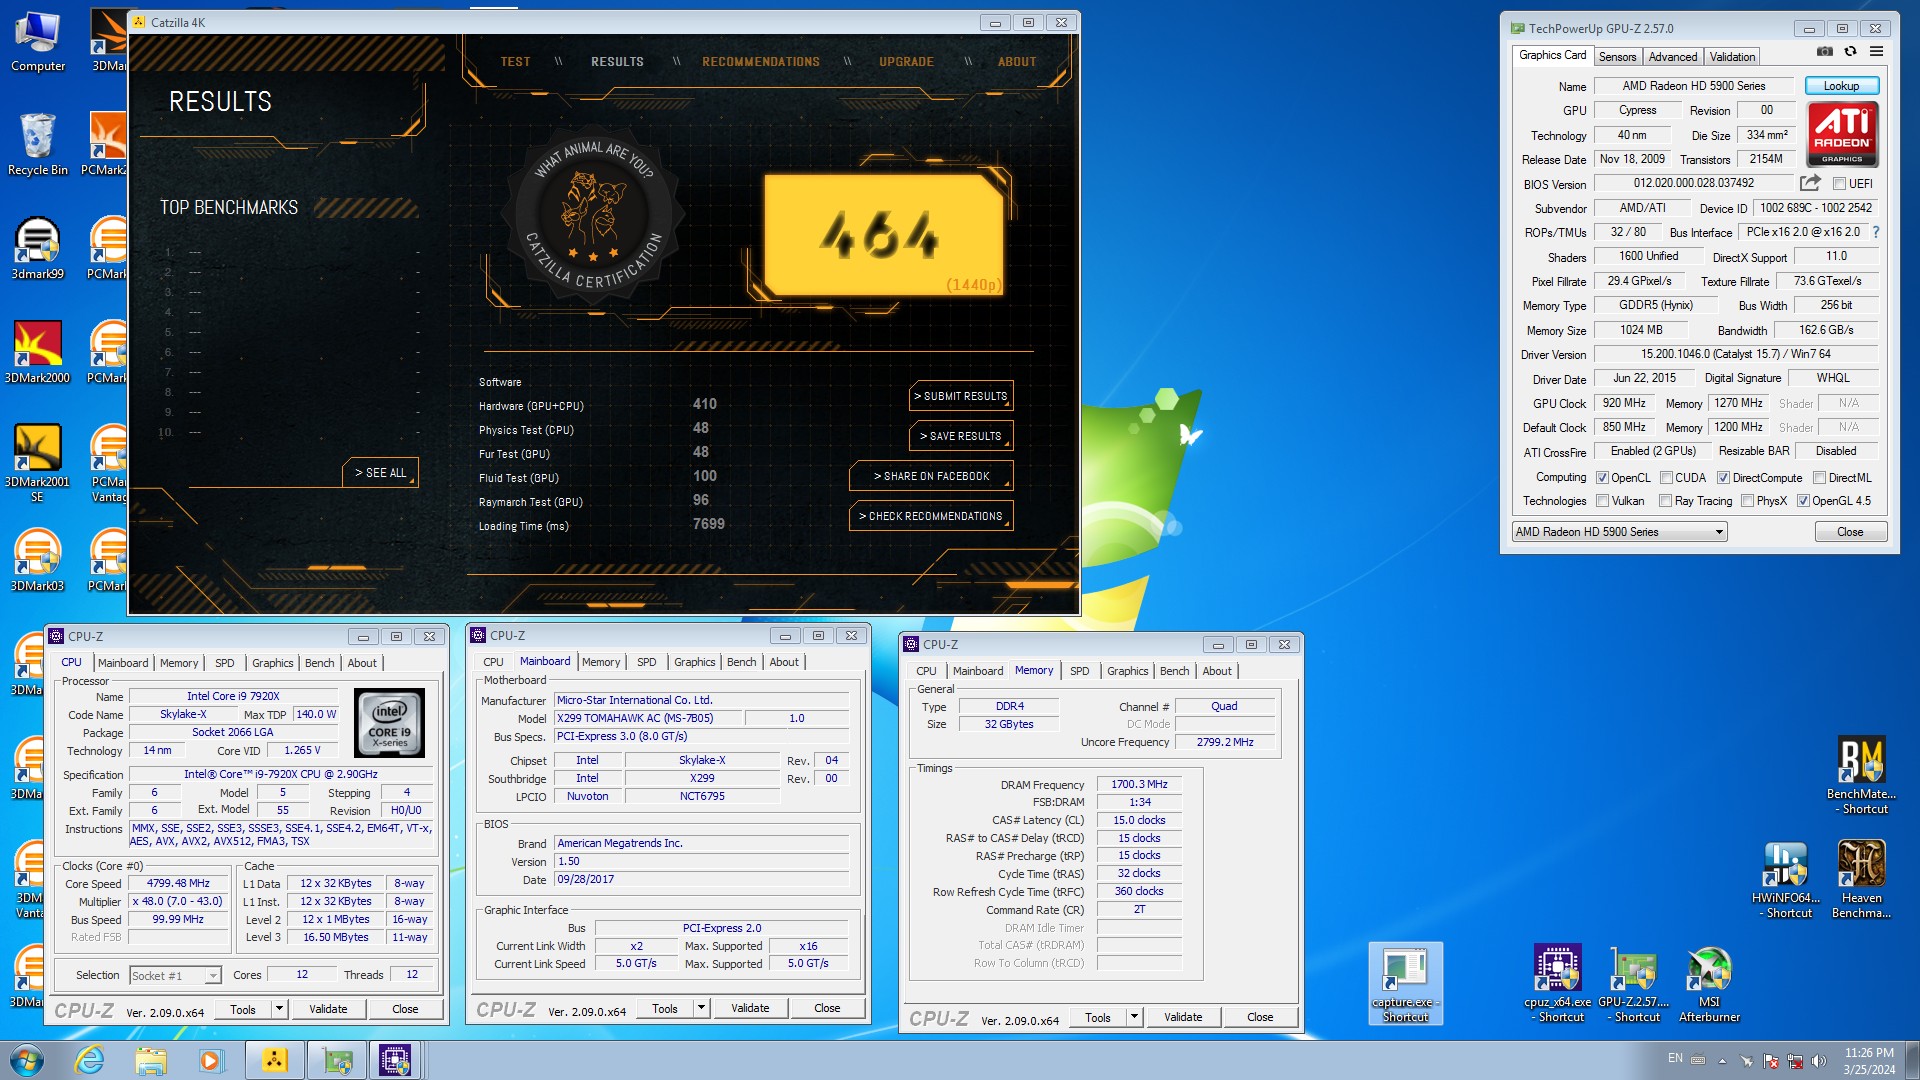Toggle OpenCL checkbox
This screenshot has width=1920, height=1080.
(x=1602, y=478)
